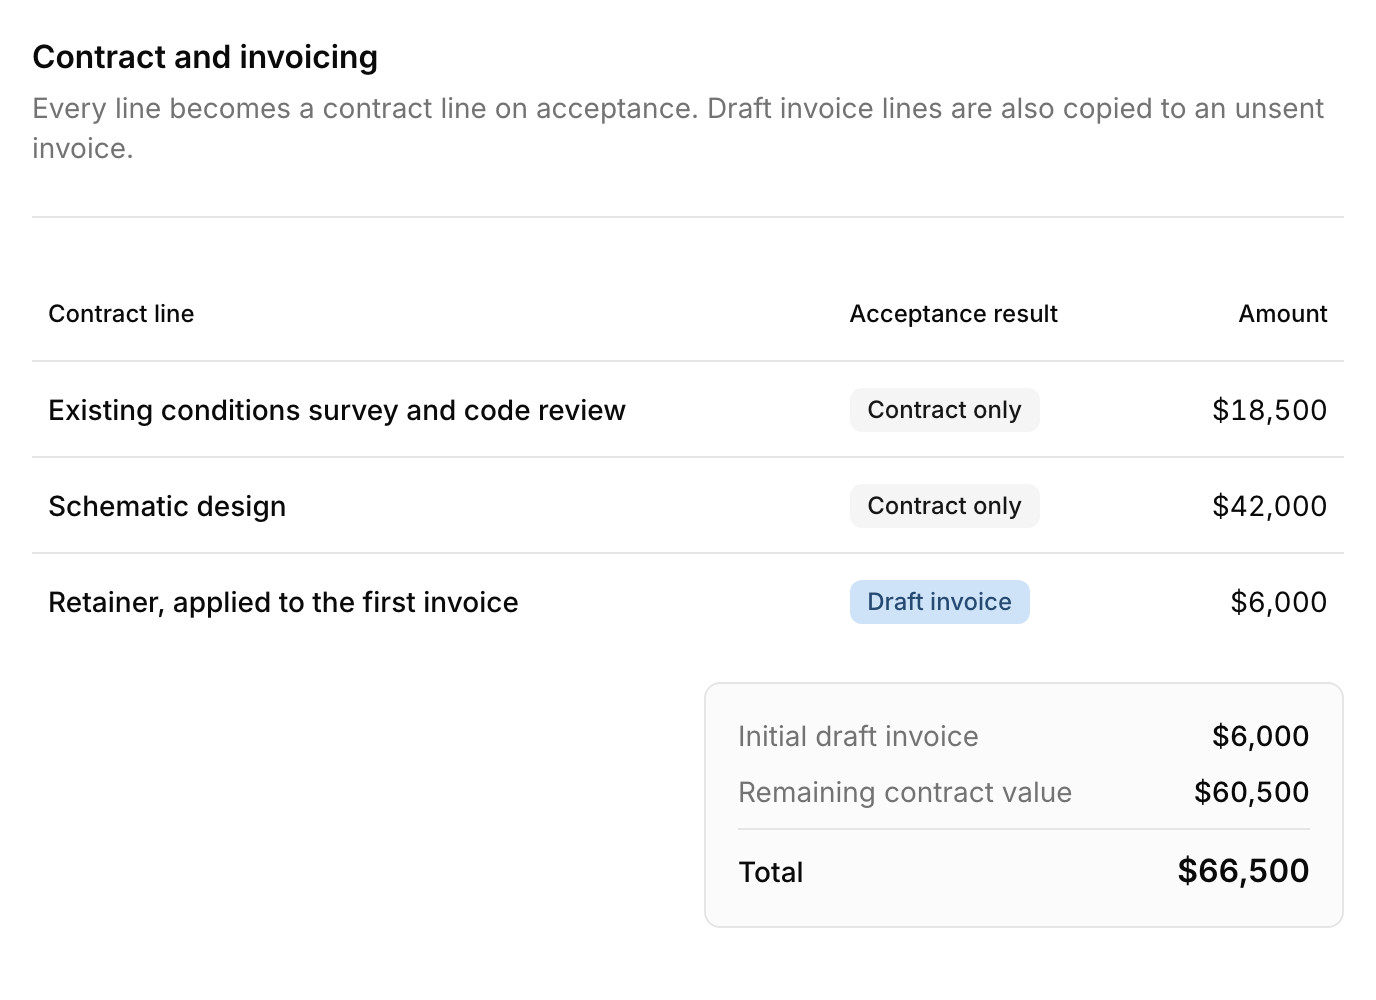Click the "Total" label in summary box
This screenshot has height=1000, width=1376.
(770, 872)
